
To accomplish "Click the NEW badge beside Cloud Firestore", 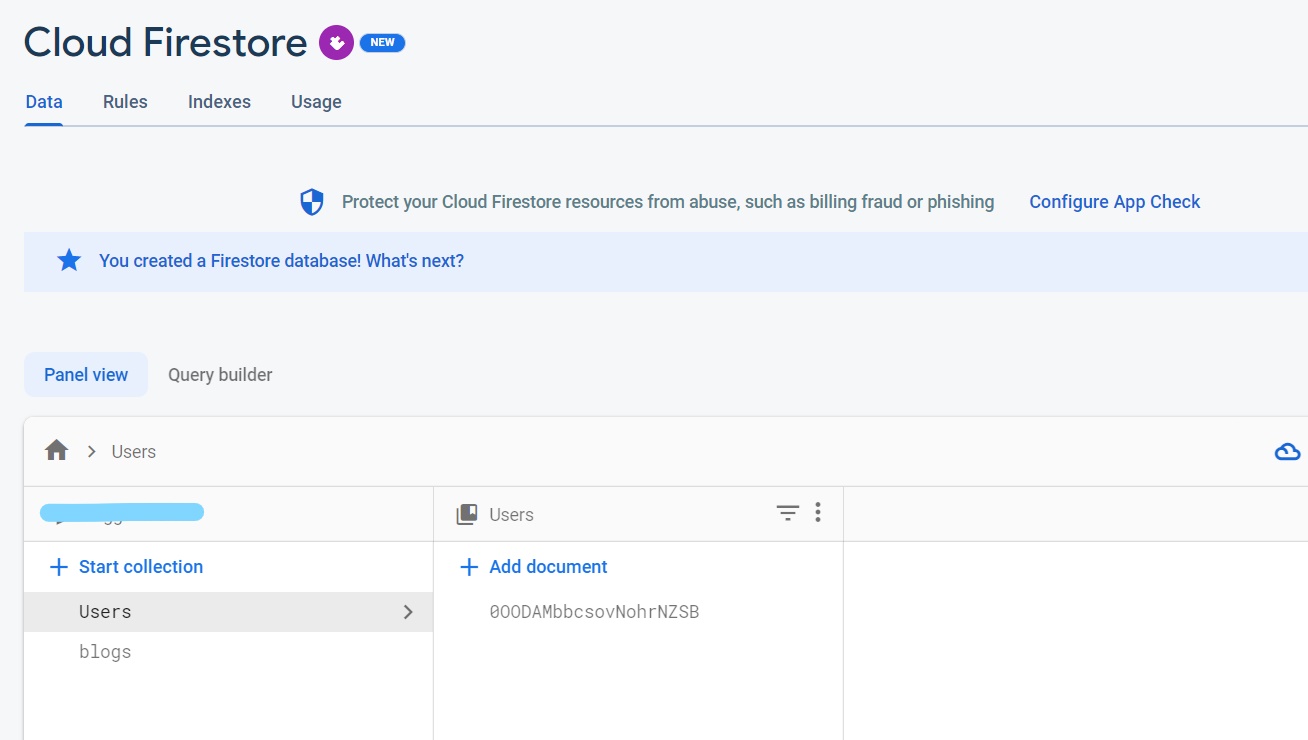I will coord(382,43).
